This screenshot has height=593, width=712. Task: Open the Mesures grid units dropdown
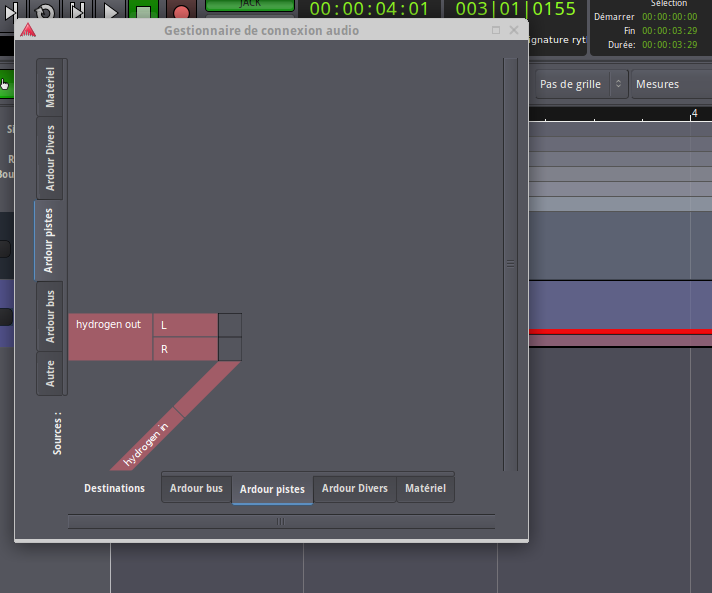(x=671, y=84)
